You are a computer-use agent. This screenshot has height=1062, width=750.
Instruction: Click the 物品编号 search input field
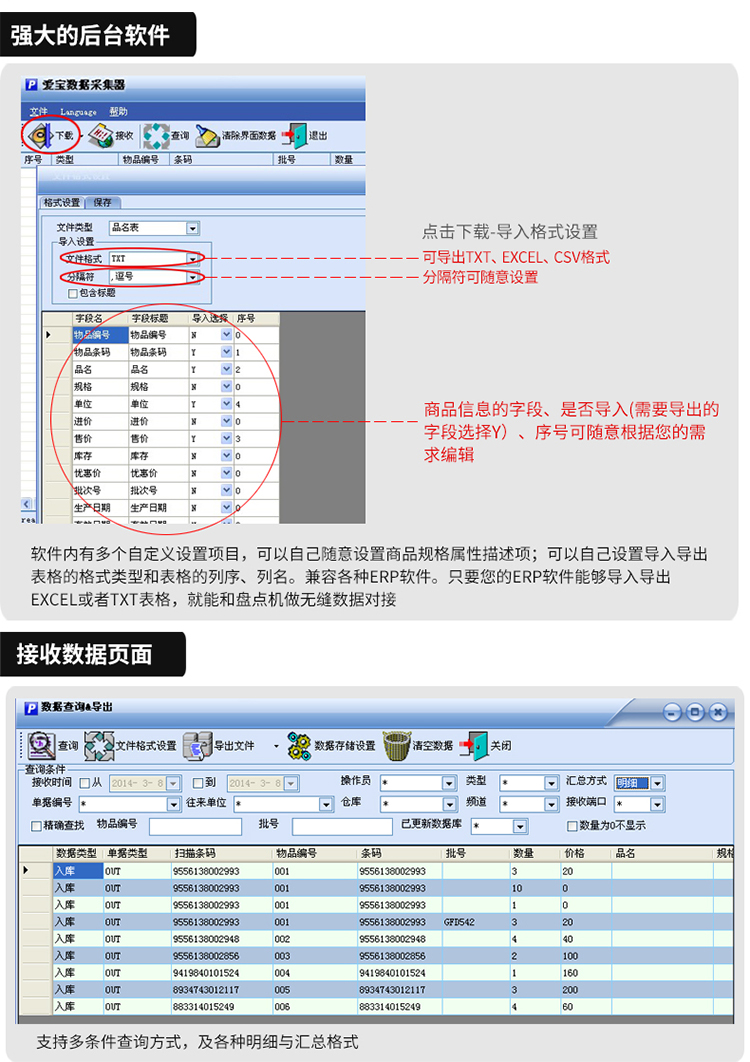(x=195, y=826)
